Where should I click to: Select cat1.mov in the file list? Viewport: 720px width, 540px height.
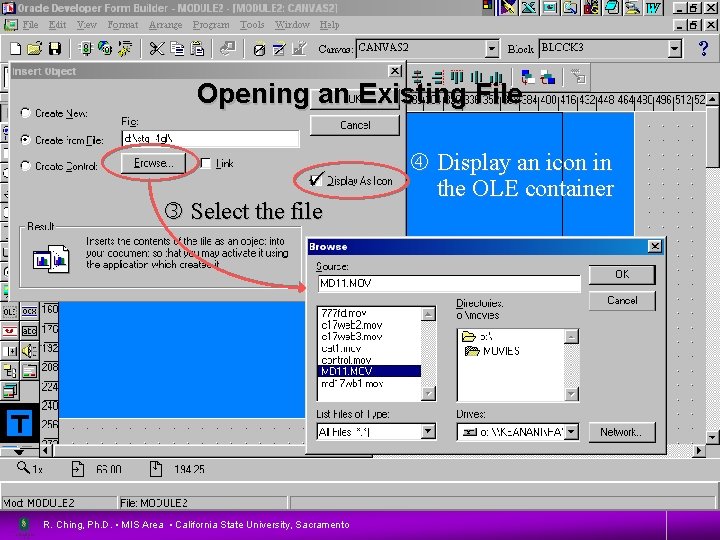(369, 348)
